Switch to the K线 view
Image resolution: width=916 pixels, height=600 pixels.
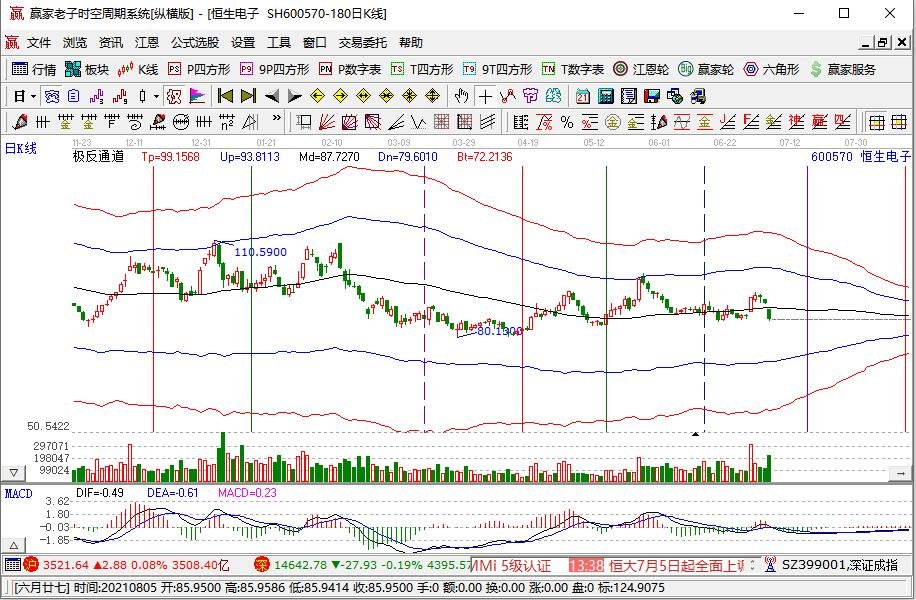pos(138,70)
